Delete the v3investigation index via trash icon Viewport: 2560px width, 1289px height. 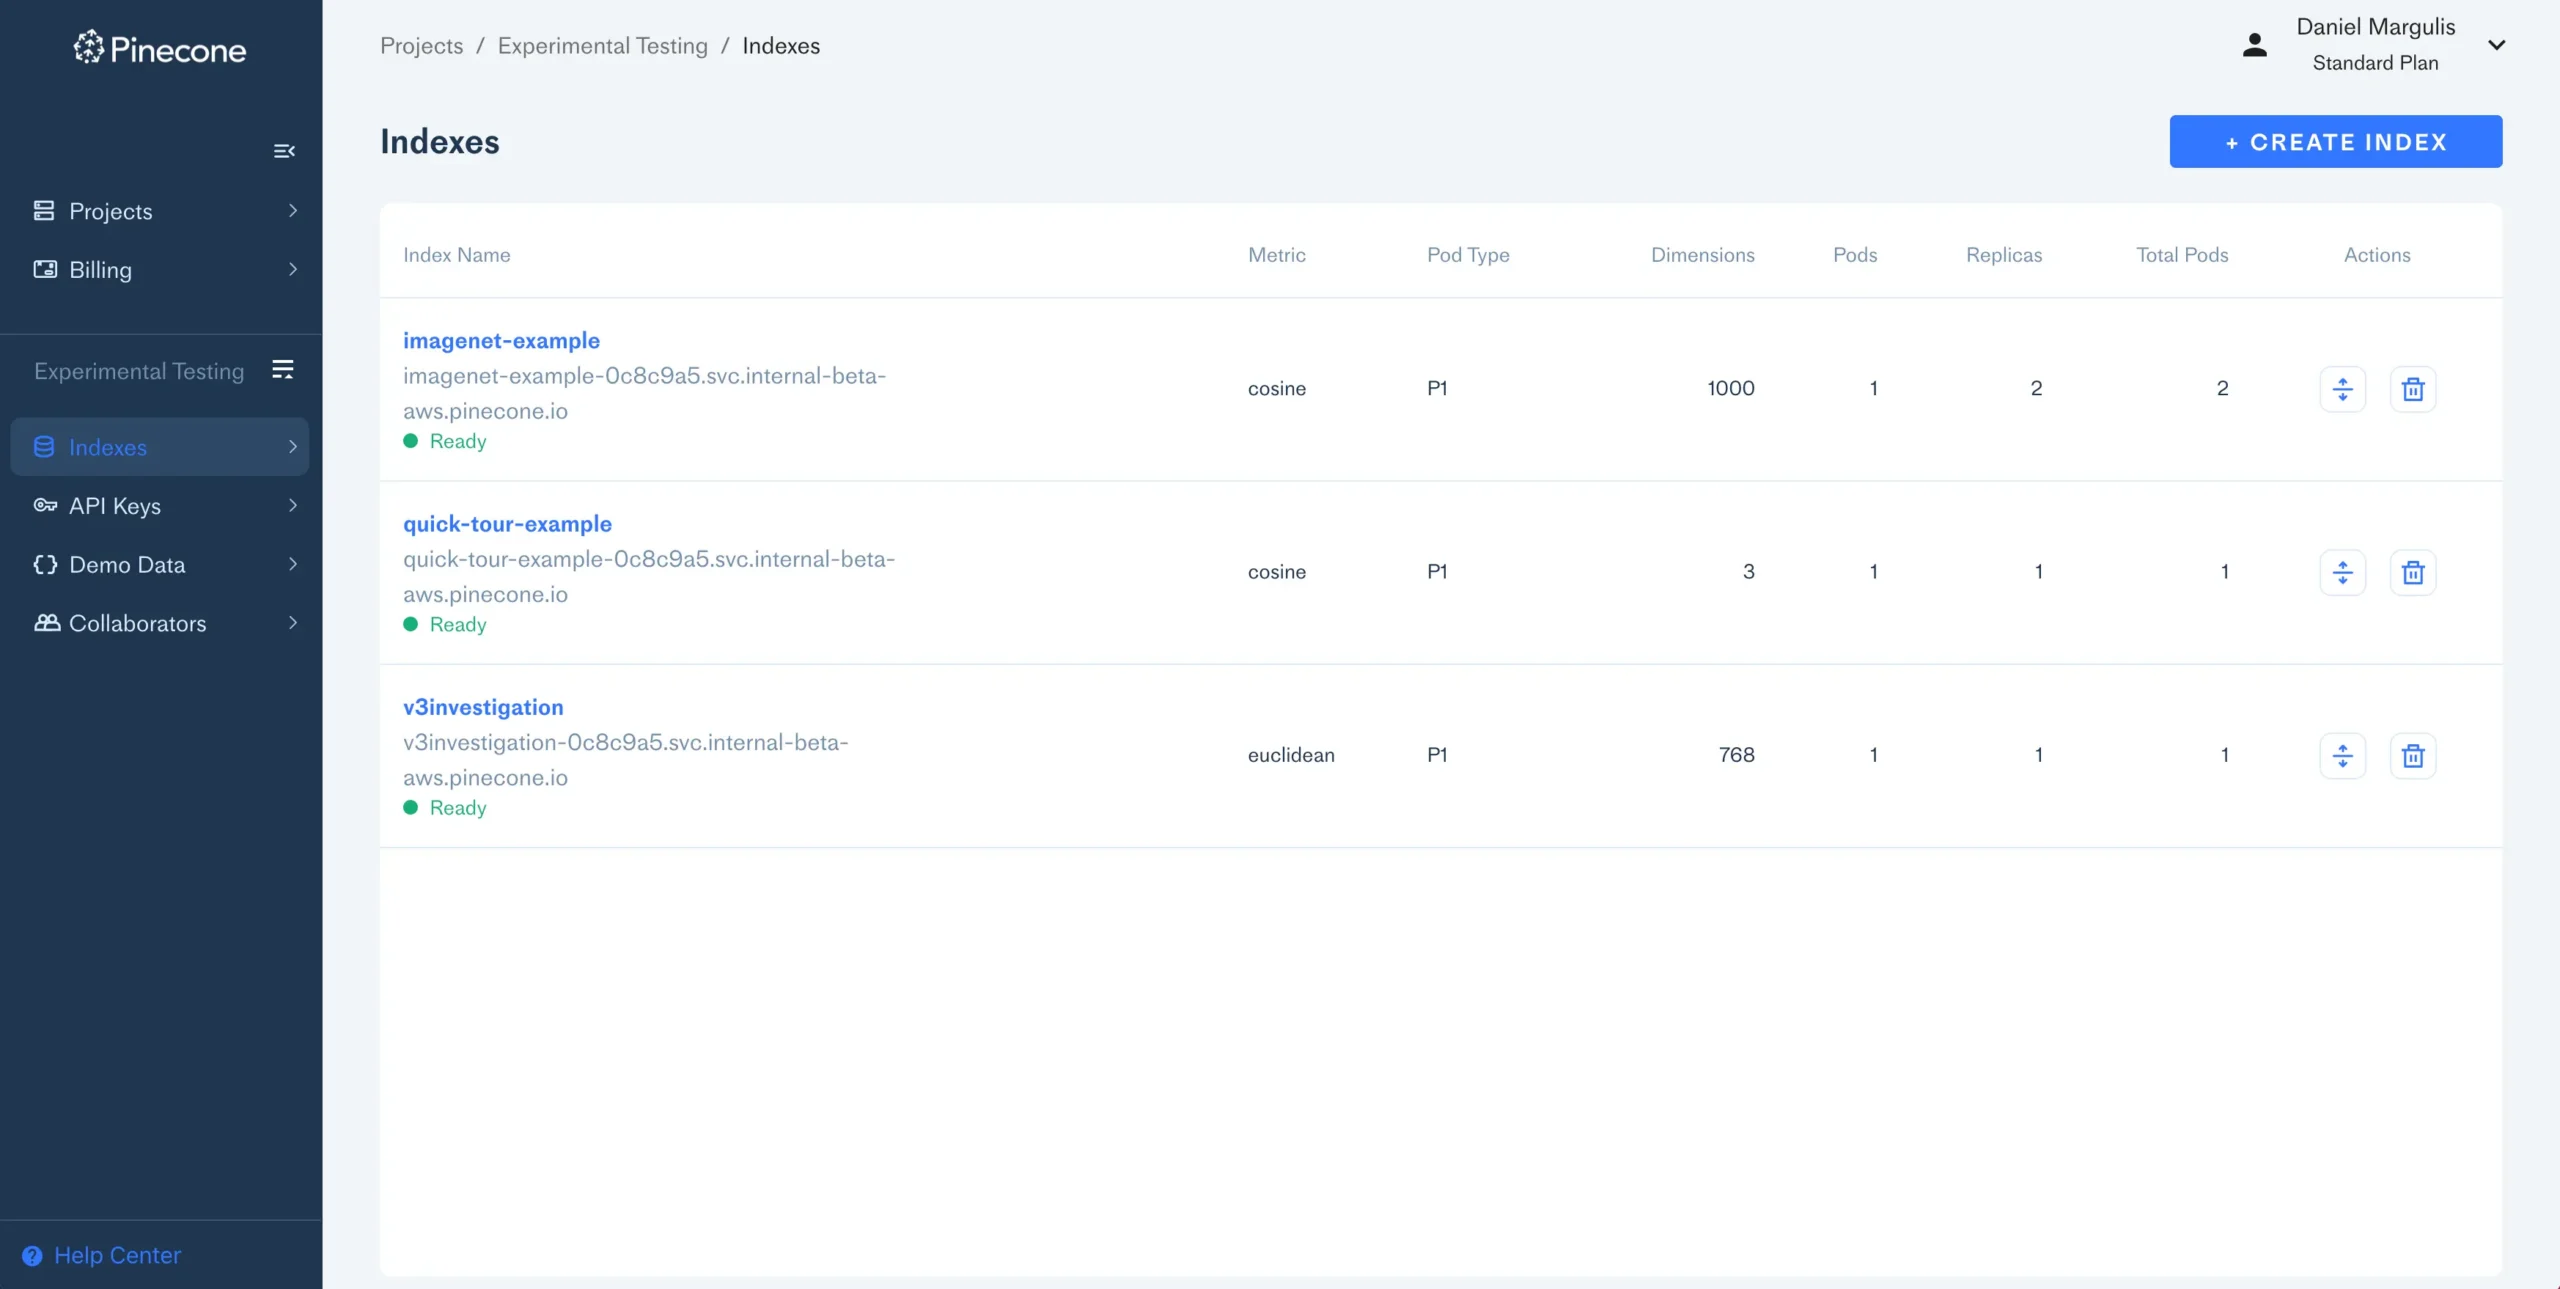2412,755
